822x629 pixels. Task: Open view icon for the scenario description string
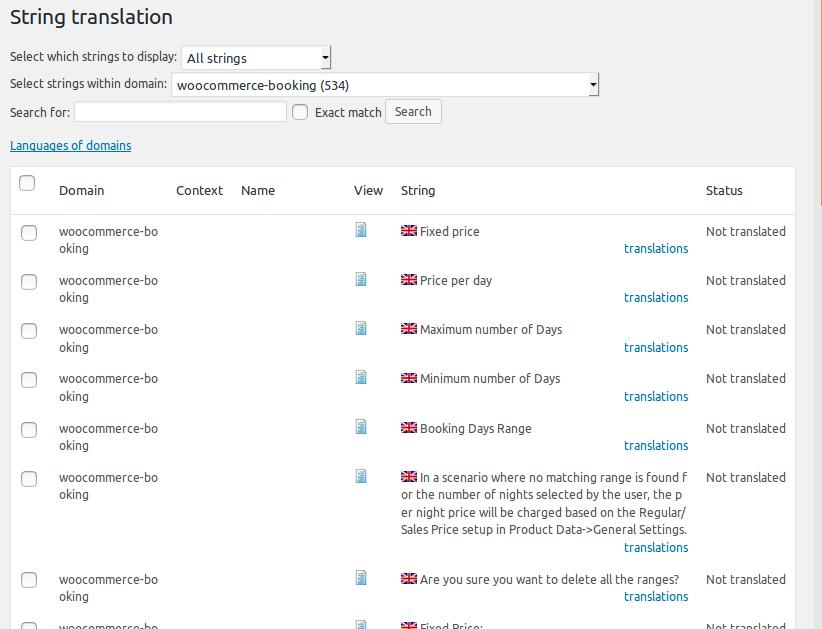point(361,476)
